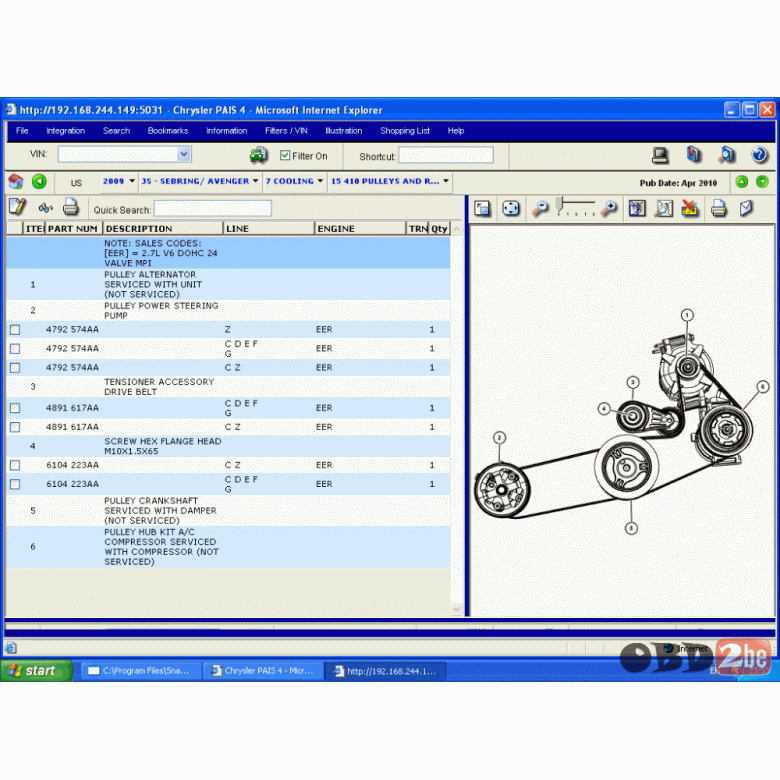This screenshot has height=780, width=780.
Task: Open the VIN combo box dropdown
Action: click(184, 154)
